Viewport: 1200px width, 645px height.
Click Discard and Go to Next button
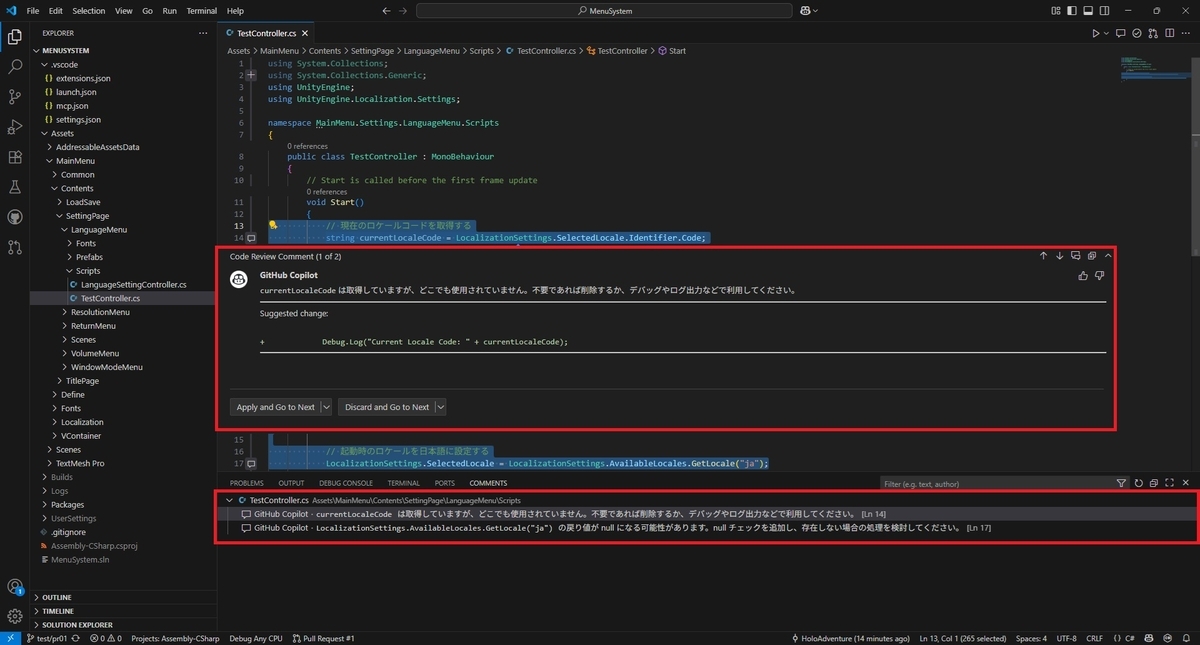click(x=387, y=407)
